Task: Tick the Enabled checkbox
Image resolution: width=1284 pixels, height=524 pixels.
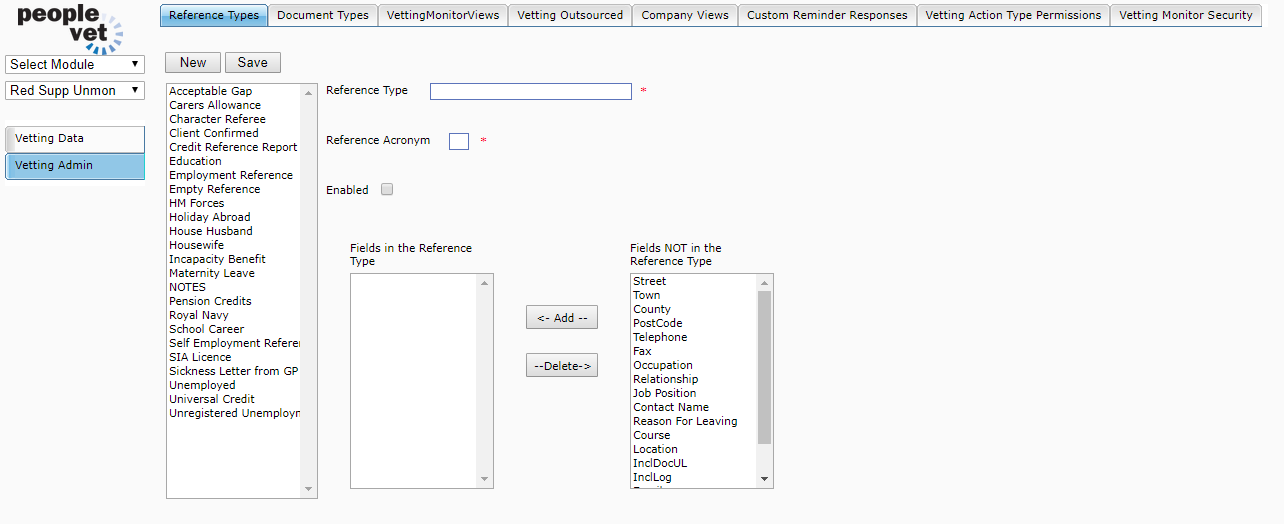Action: (x=387, y=190)
